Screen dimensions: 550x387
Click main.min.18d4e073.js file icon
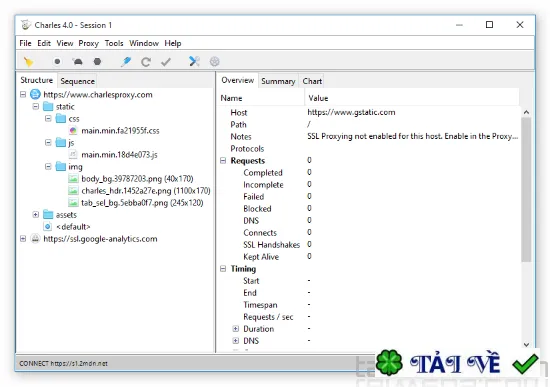pos(73,154)
